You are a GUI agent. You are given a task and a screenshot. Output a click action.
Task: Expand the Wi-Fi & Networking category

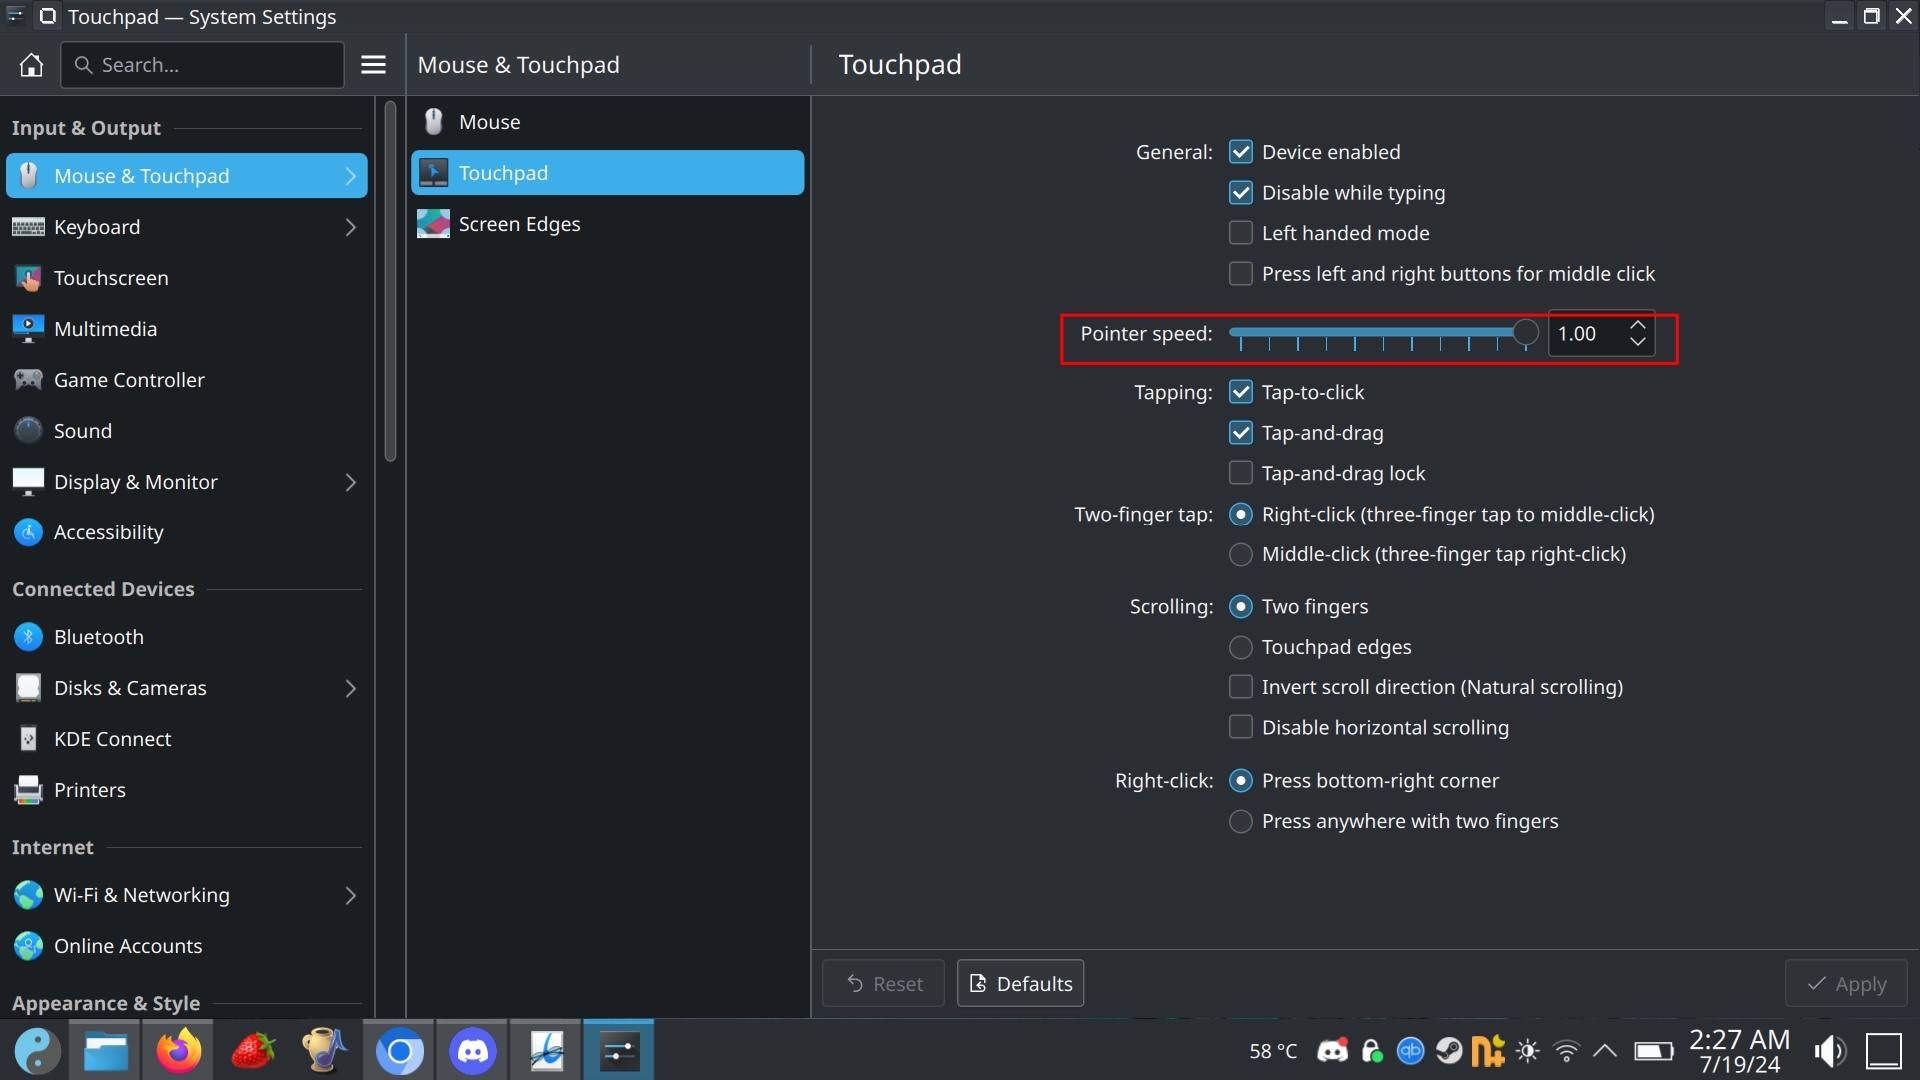point(350,895)
